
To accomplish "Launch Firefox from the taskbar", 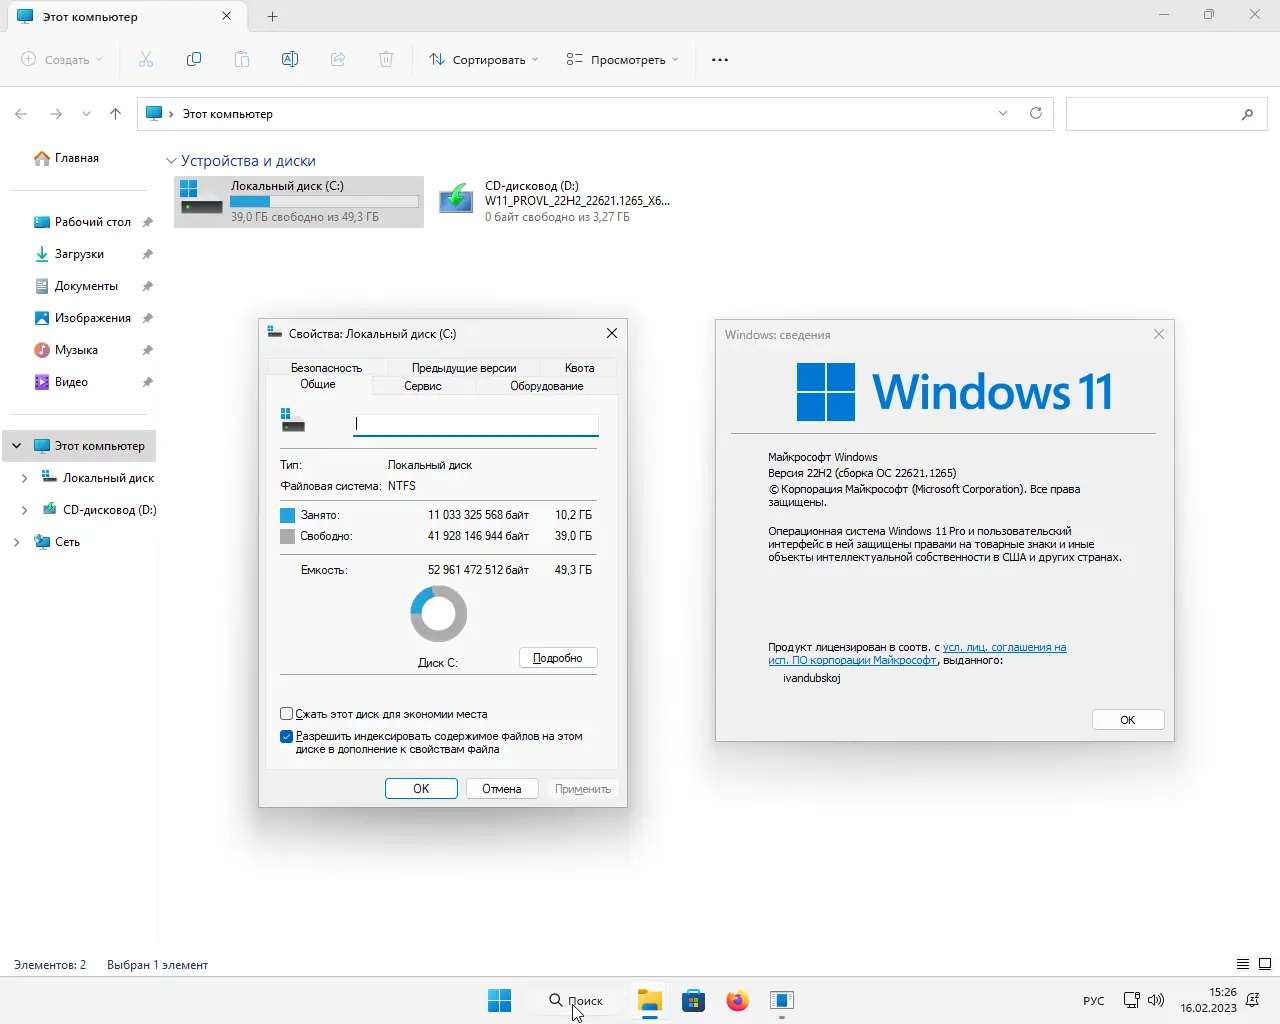I will (738, 1000).
